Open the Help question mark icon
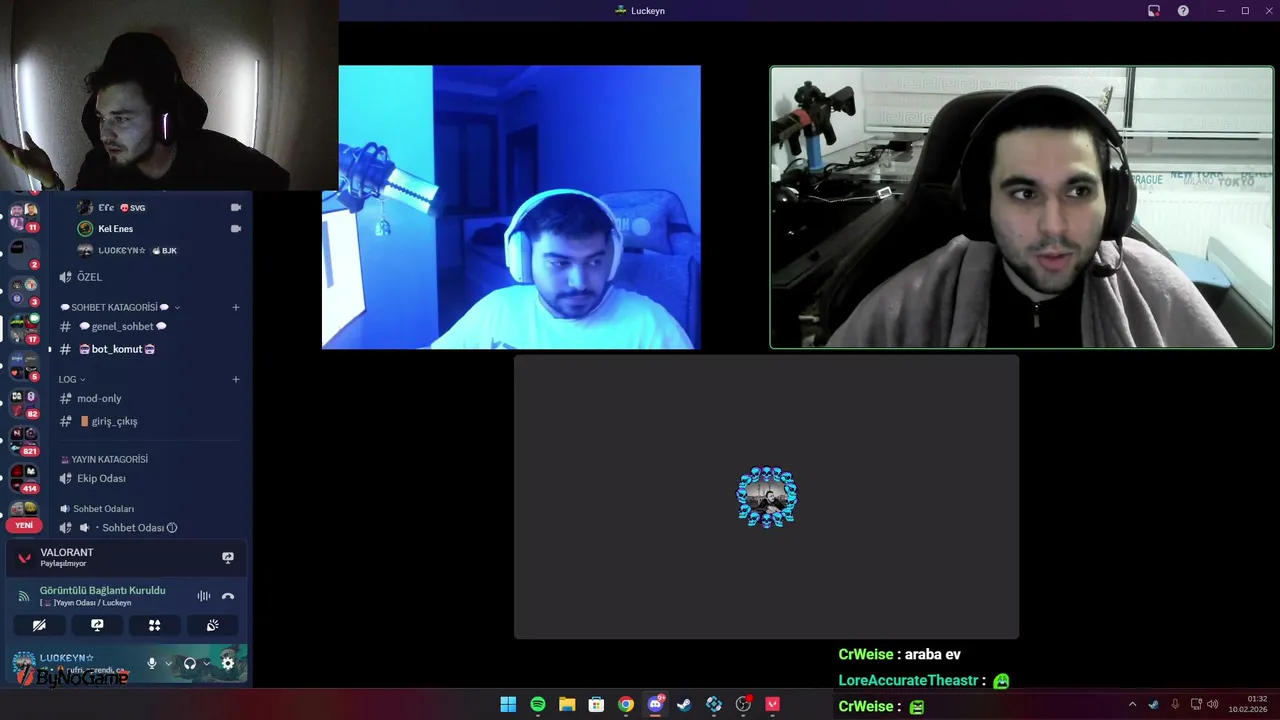Image resolution: width=1280 pixels, height=720 pixels. [x=1183, y=10]
